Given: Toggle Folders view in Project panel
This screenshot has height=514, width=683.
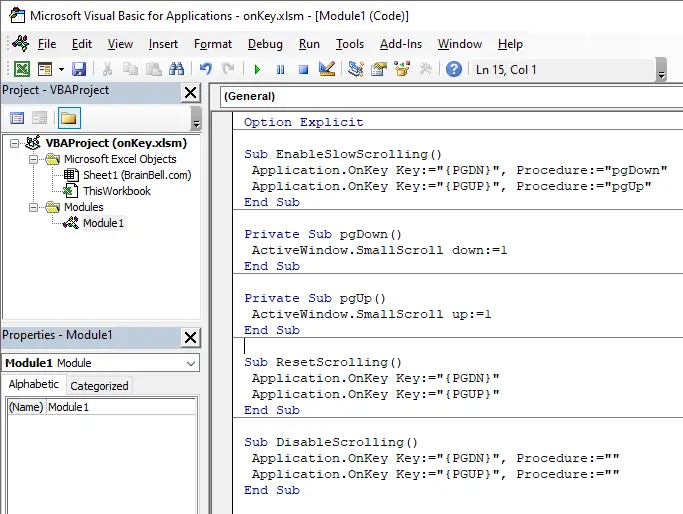Looking at the screenshot, I should 69,118.
